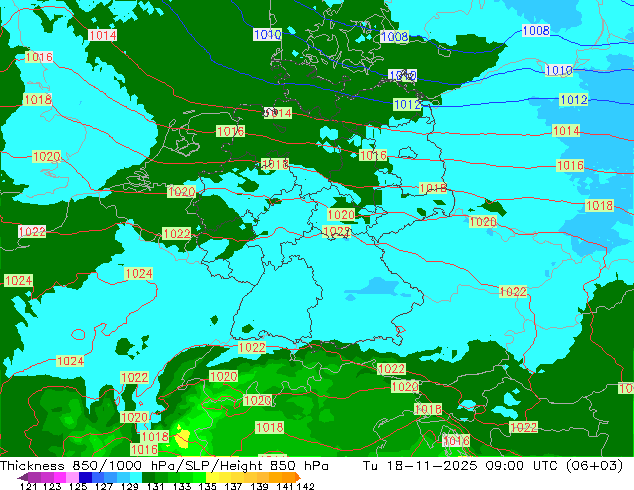Click the timestamp 'Tu 18-11-2025 09:00 UTC (06+03)'
The image size is (634, 490).
click(493, 465)
